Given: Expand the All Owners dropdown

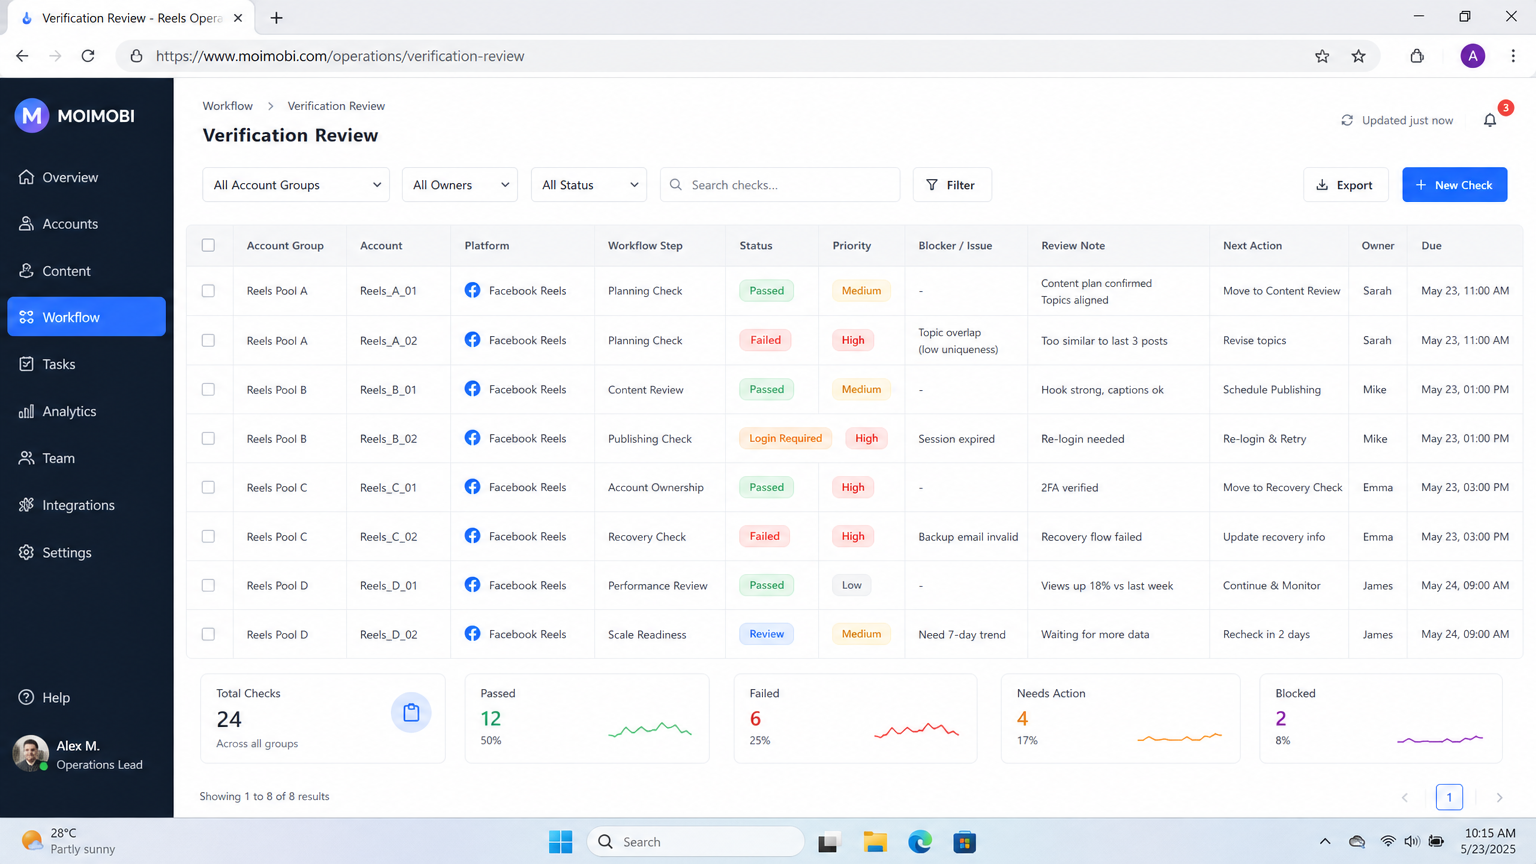Looking at the screenshot, I should (x=460, y=185).
